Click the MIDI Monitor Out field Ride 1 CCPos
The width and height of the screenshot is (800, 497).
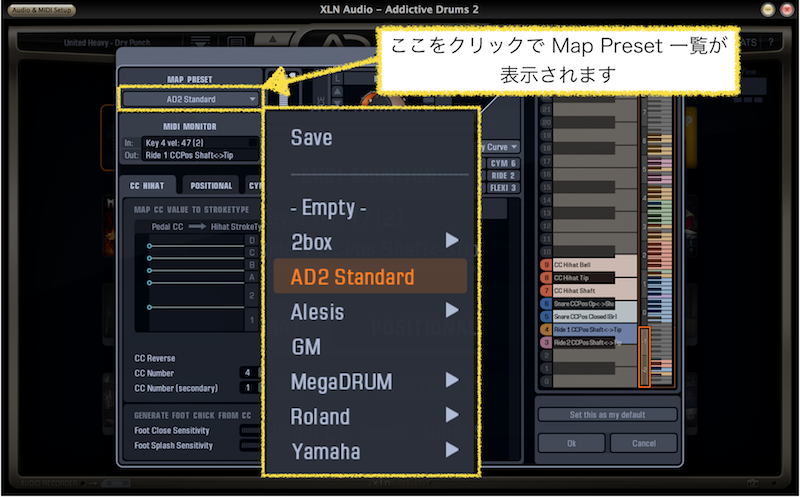(x=200, y=155)
